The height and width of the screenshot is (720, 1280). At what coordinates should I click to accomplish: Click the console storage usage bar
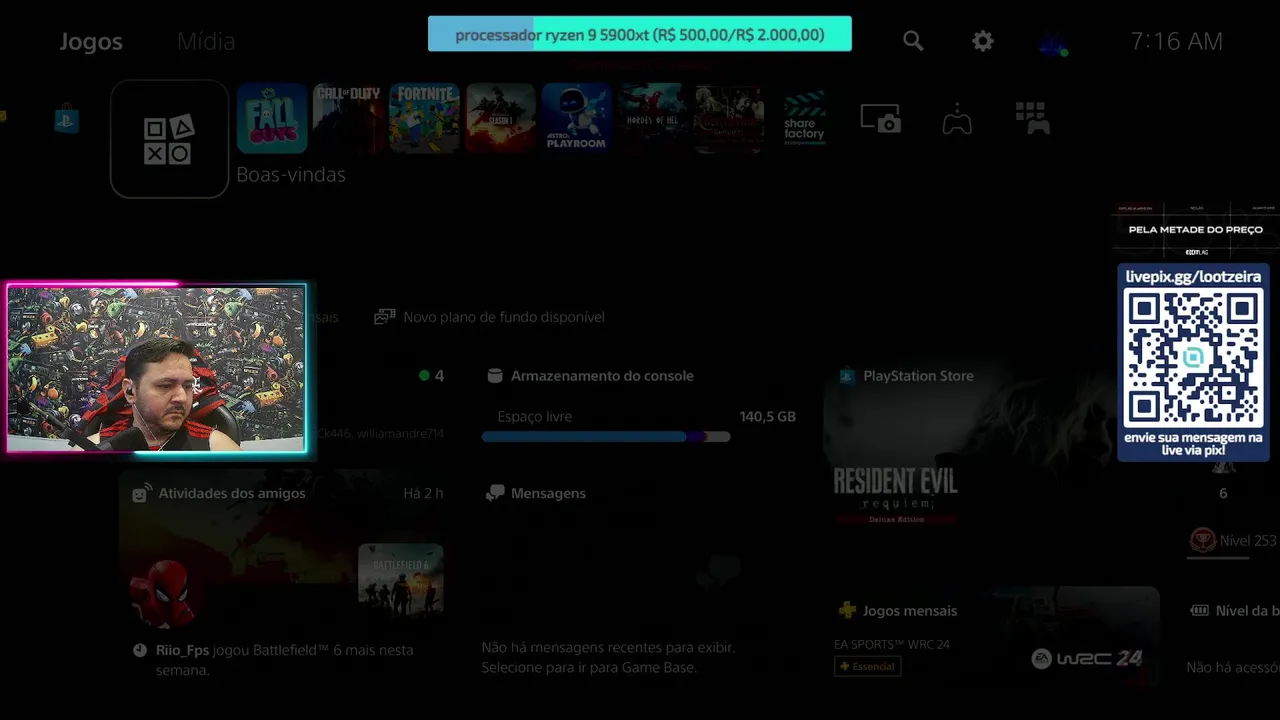606,437
